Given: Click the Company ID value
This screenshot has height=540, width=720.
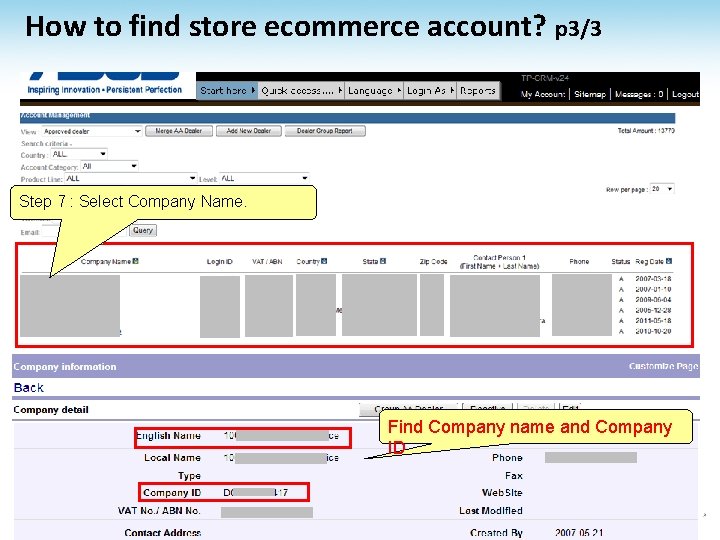Looking at the screenshot, I should [x=255, y=493].
